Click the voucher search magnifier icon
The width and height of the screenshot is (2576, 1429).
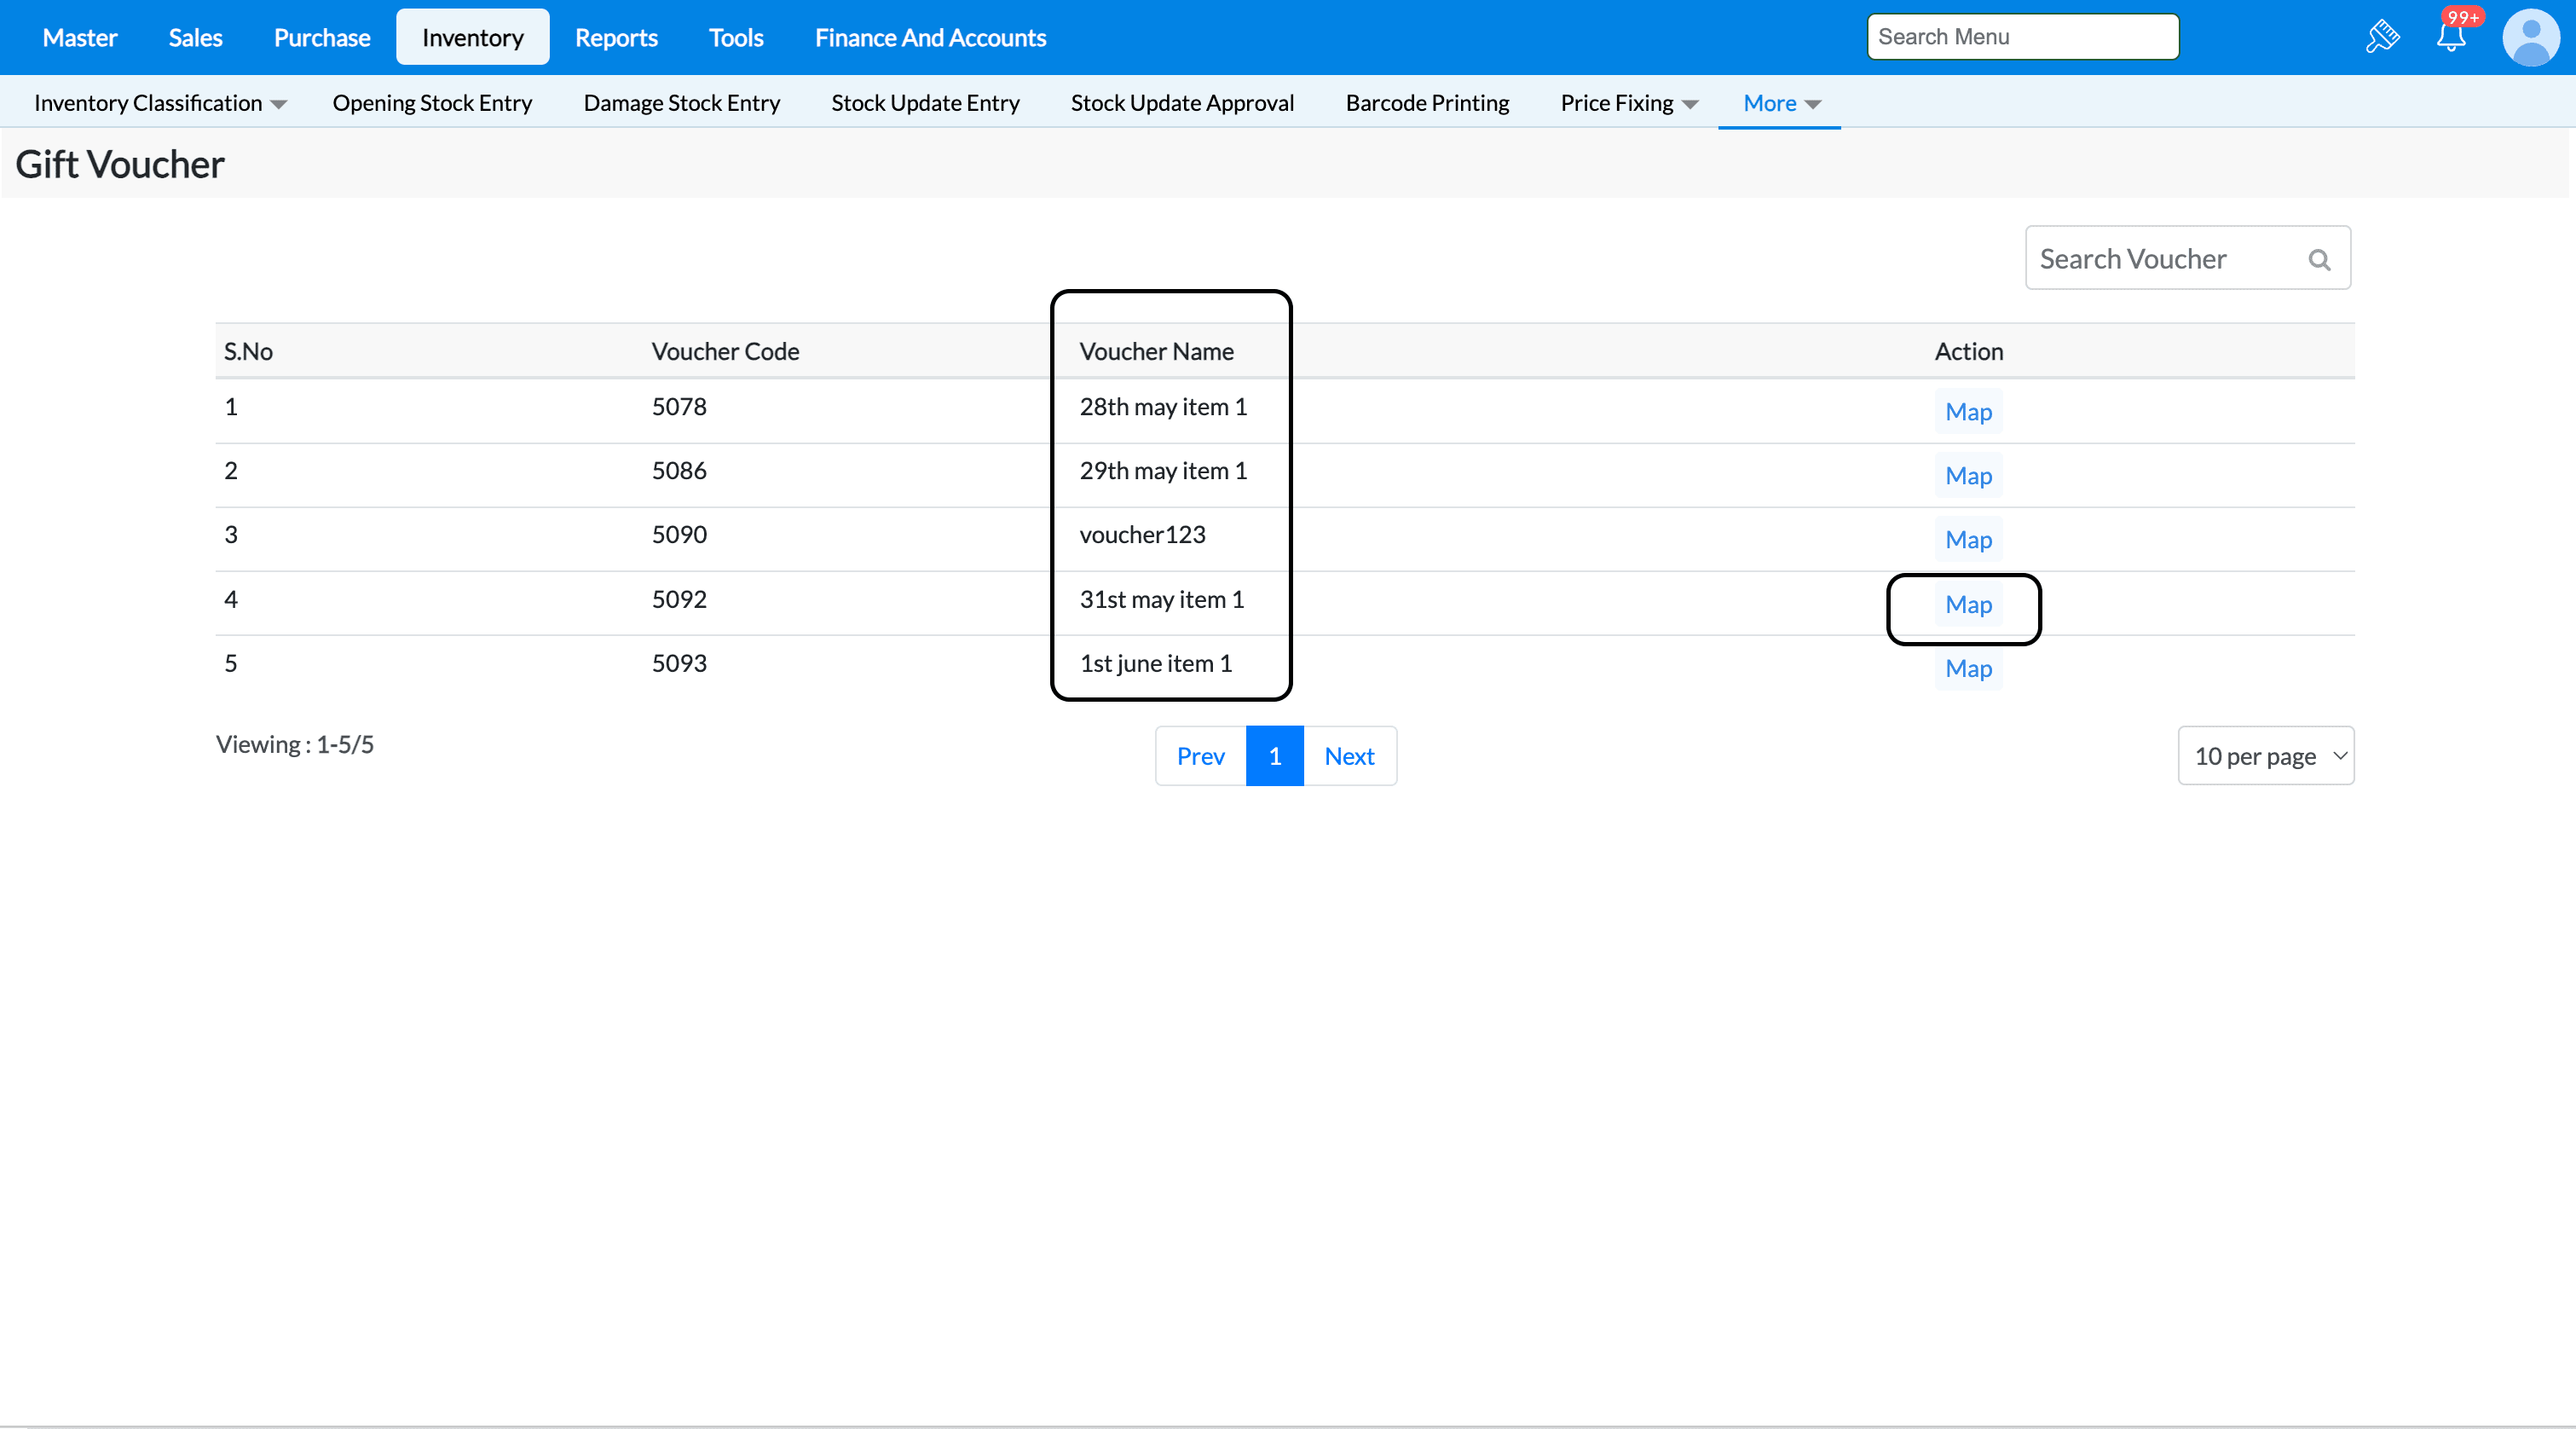2319,260
